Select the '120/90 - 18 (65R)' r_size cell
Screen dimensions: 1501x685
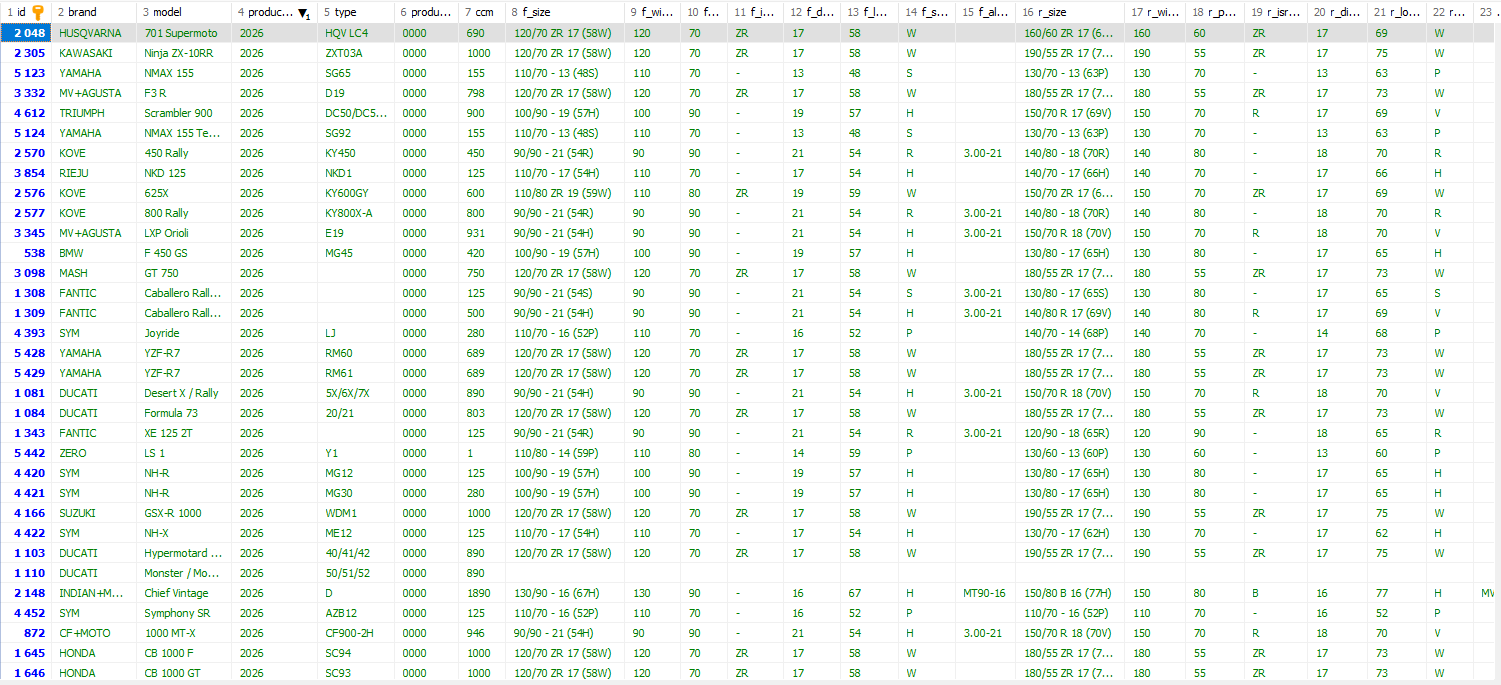pyautogui.click(x=1071, y=433)
